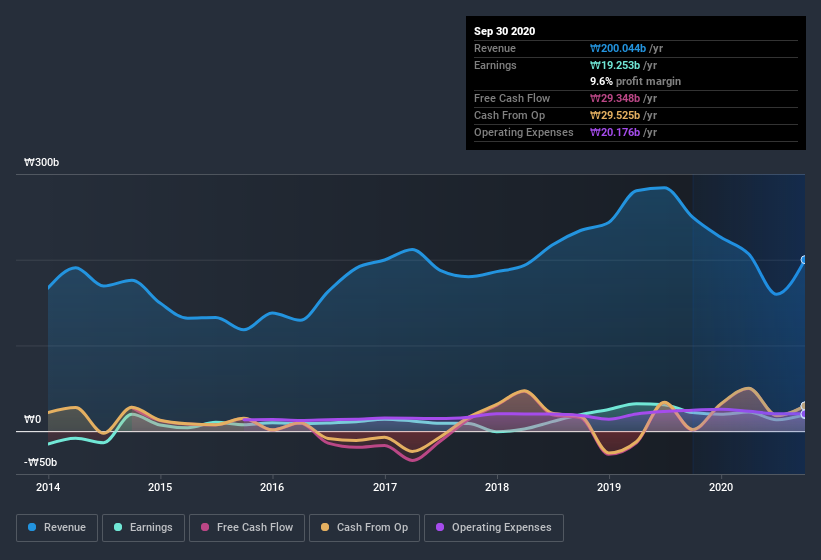Click the ₩200.044b revenue value in tooltip

pyautogui.click(x=625, y=48)
